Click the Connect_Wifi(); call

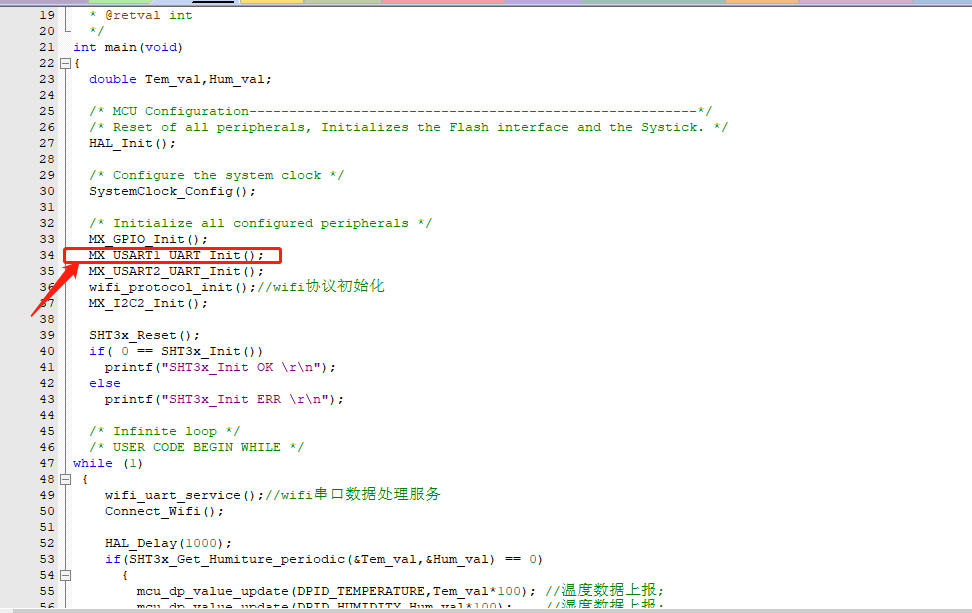164,511
